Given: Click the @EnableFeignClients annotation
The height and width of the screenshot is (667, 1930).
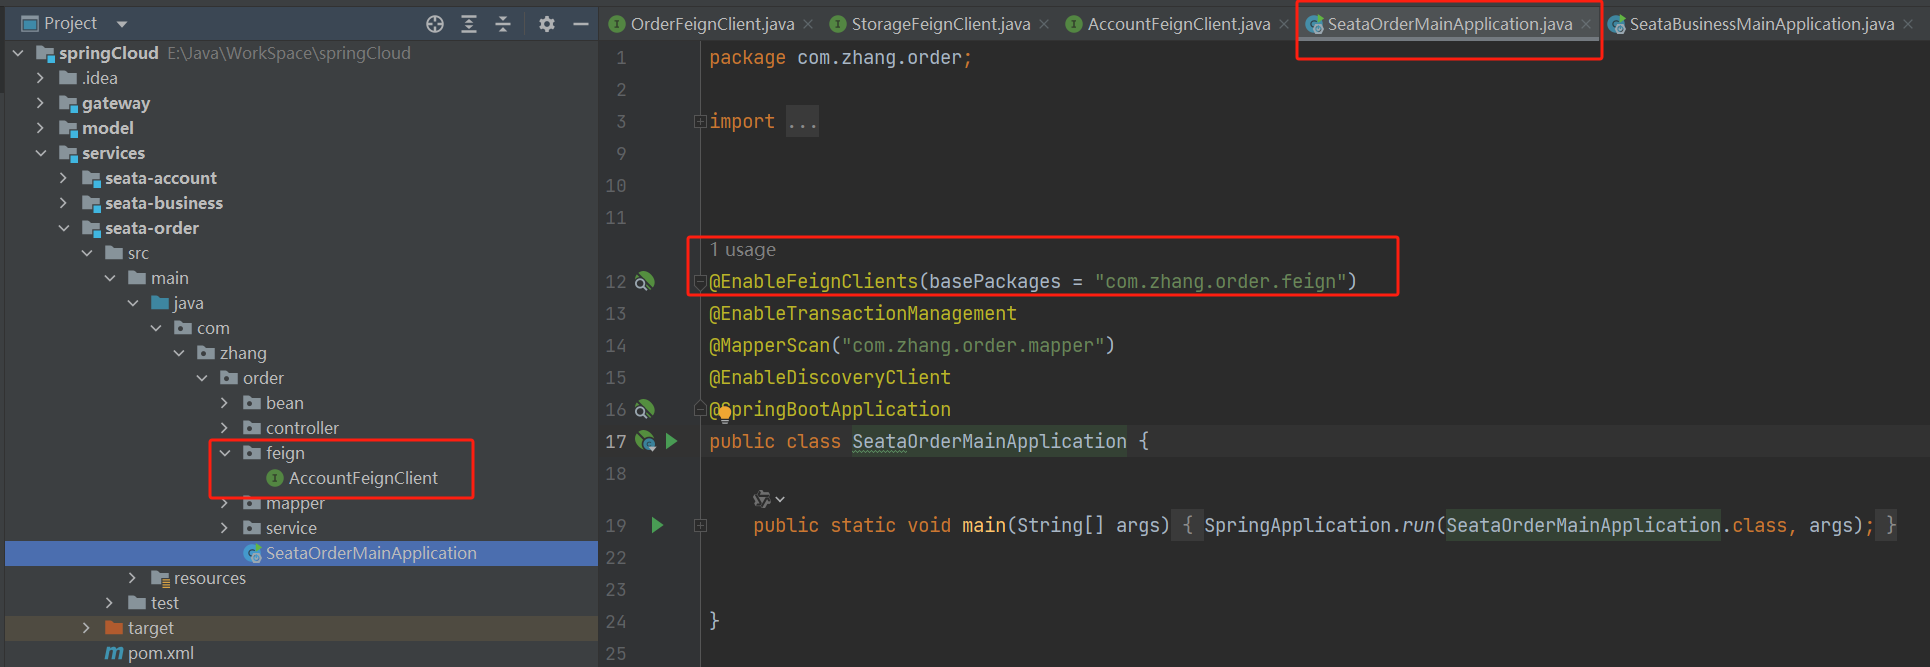Looking at the screenshot, I should 813,282.
